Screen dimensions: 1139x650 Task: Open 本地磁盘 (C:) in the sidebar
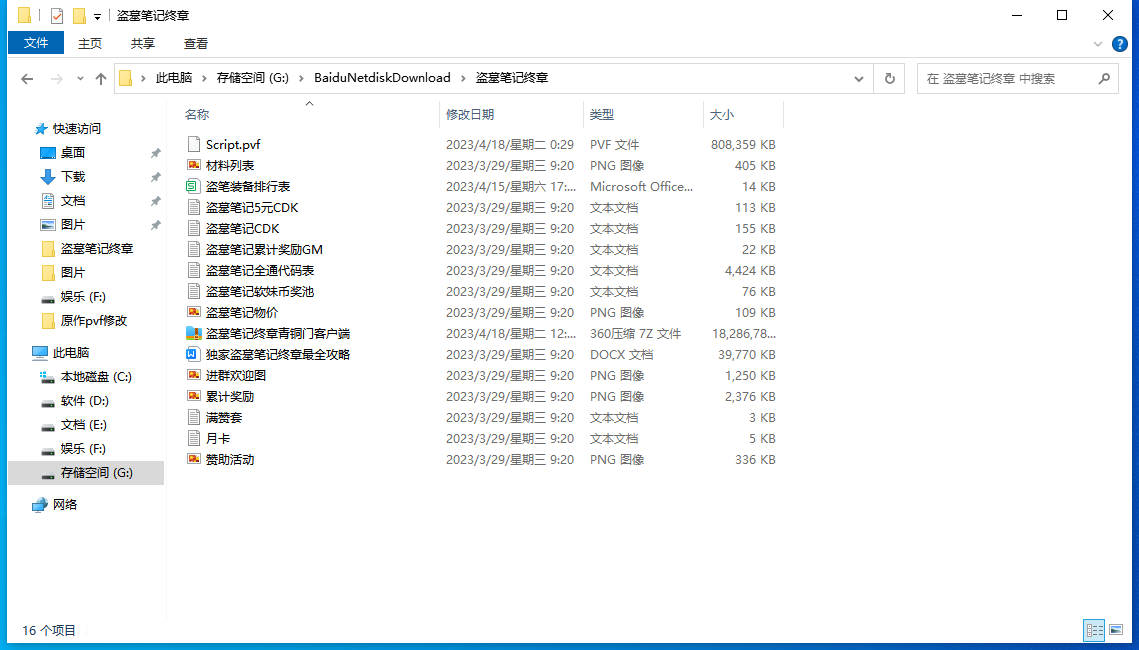click(96, 377)
